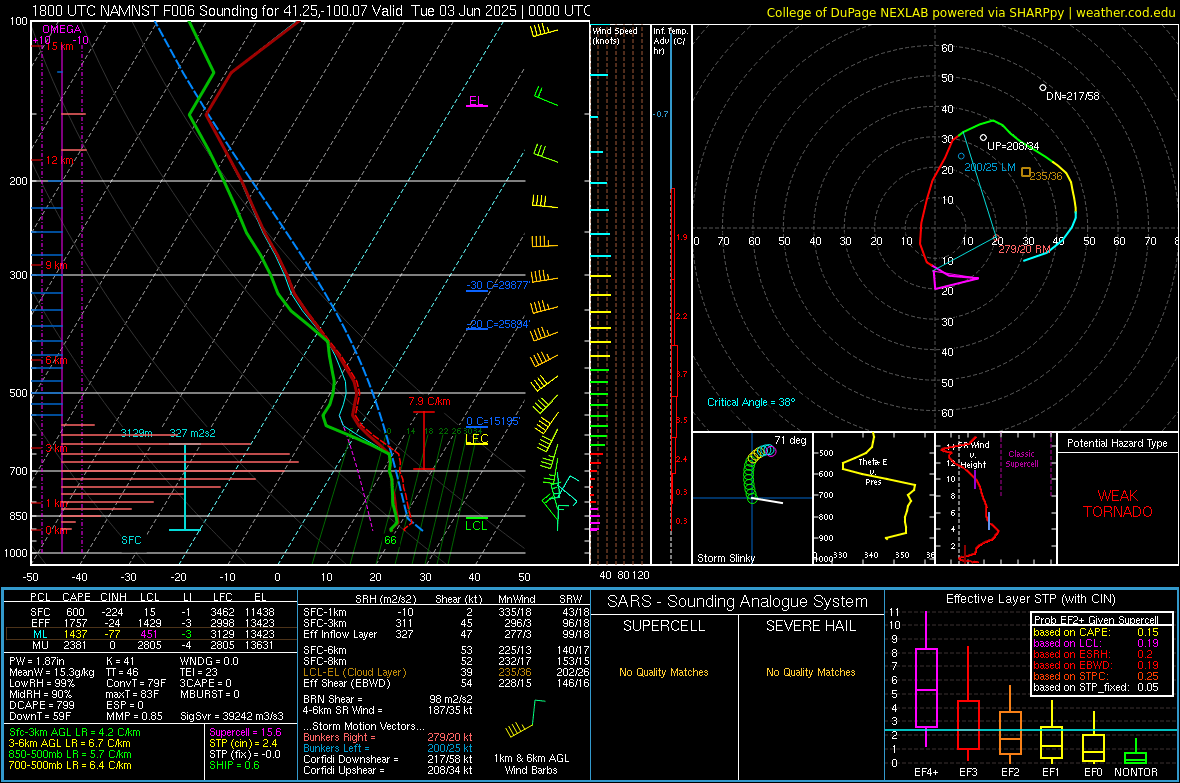
Task: Click the 700-500mb LR = 6.4 C/km line
Action: coord(70,765)
